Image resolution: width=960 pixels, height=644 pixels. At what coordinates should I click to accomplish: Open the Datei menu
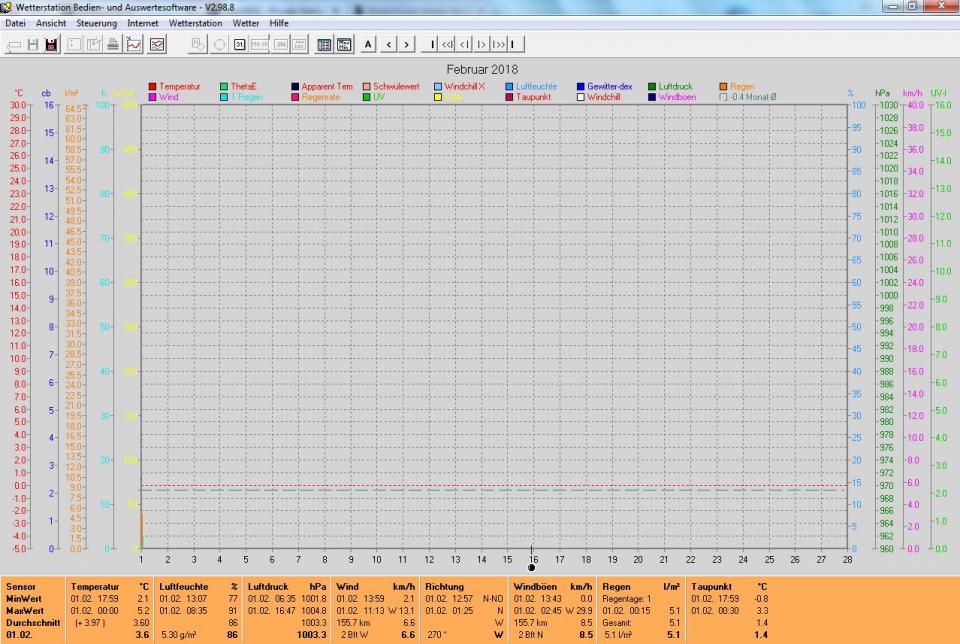15,23
